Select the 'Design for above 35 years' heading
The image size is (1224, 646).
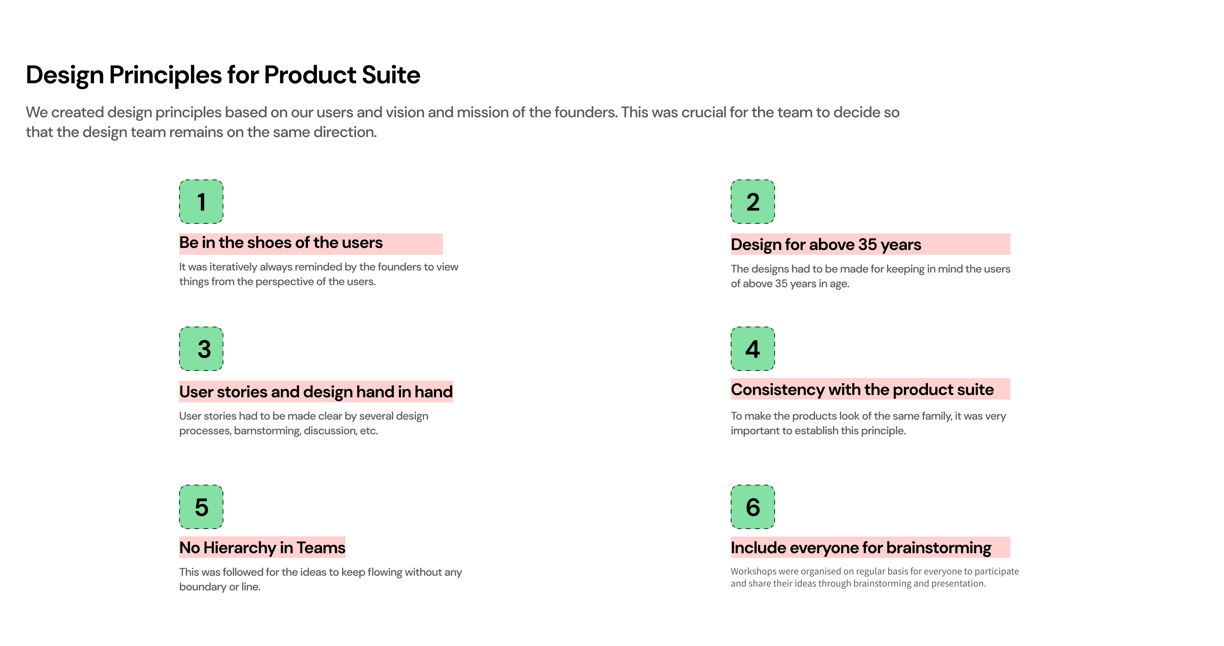coord(826,245)
